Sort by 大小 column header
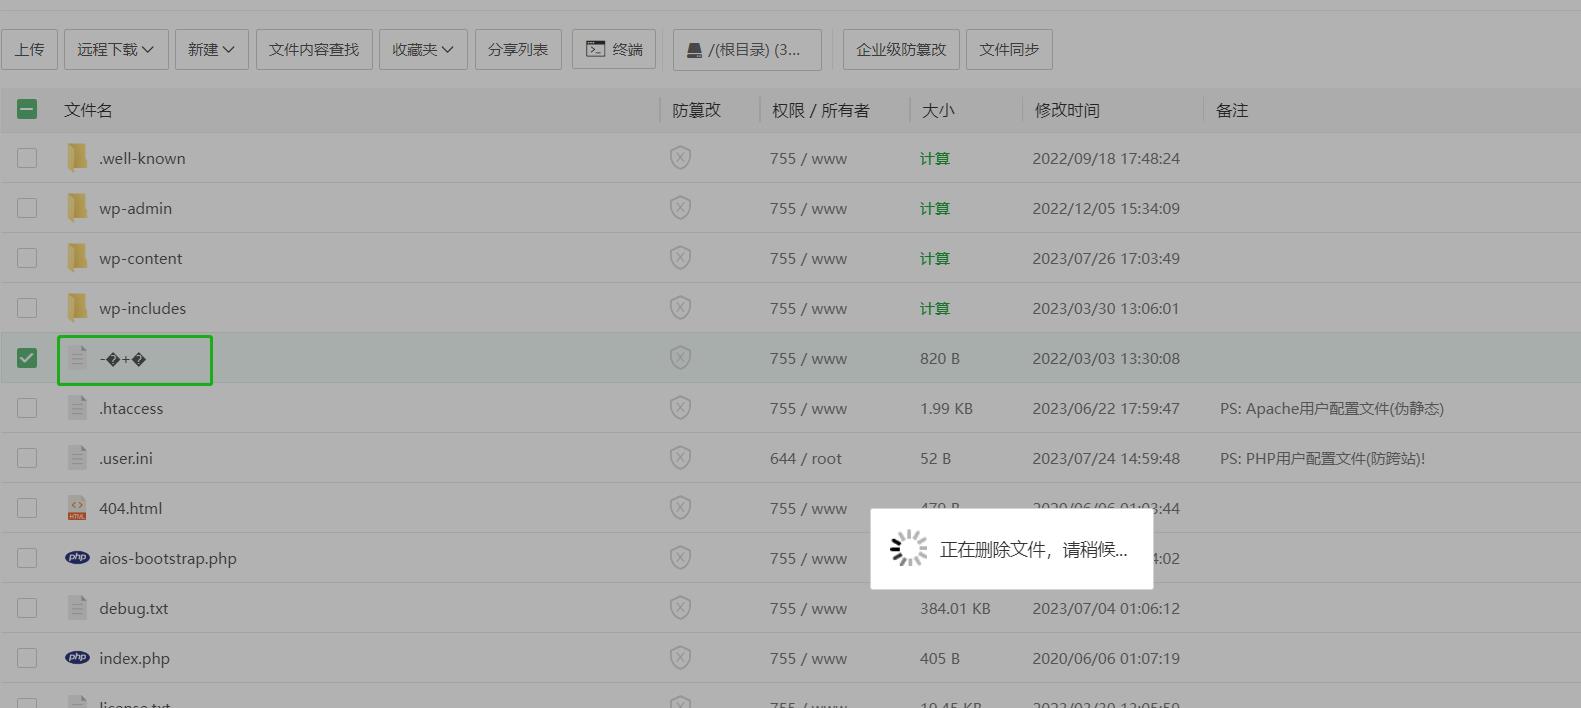The image size is (1581, 708). pyautogui.click(x=938, y=110)
